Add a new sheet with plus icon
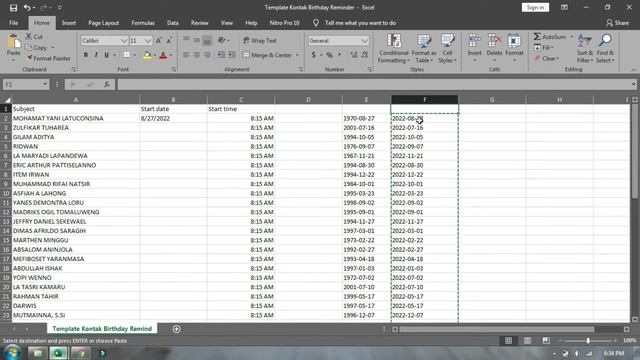 pyautogui.click(x=176, y=329)
